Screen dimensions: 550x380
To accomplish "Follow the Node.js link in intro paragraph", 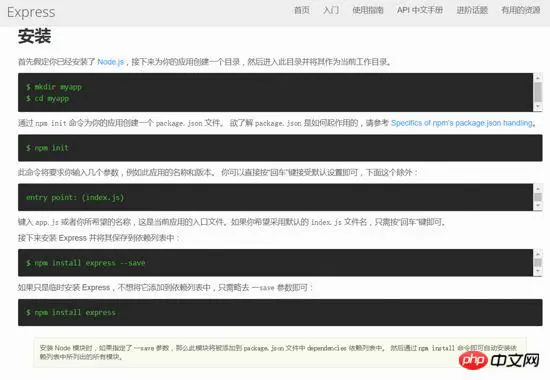I will pyautogui.click(x=110, y=62).
